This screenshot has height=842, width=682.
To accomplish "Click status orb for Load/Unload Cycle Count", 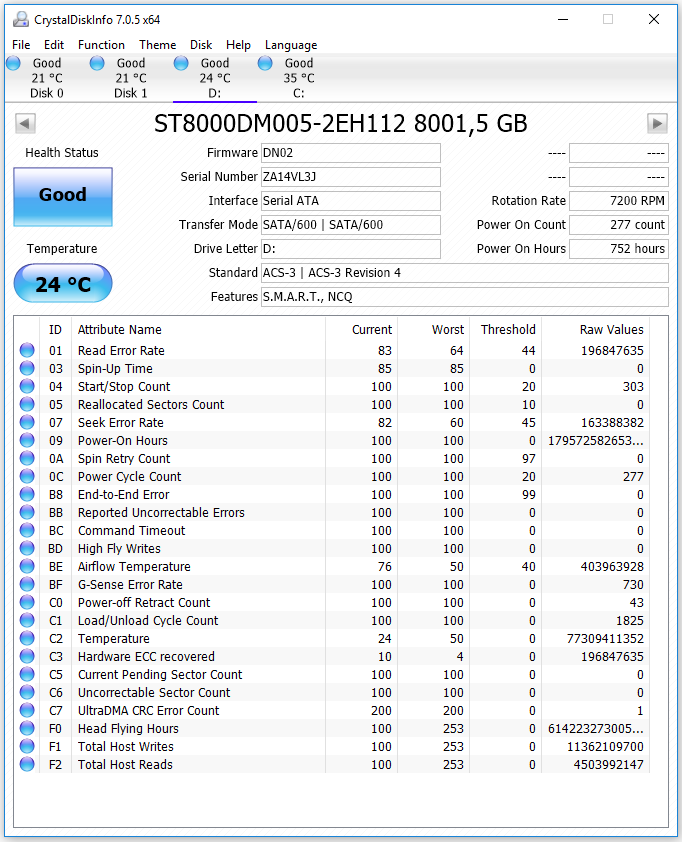I will point(27,620).
